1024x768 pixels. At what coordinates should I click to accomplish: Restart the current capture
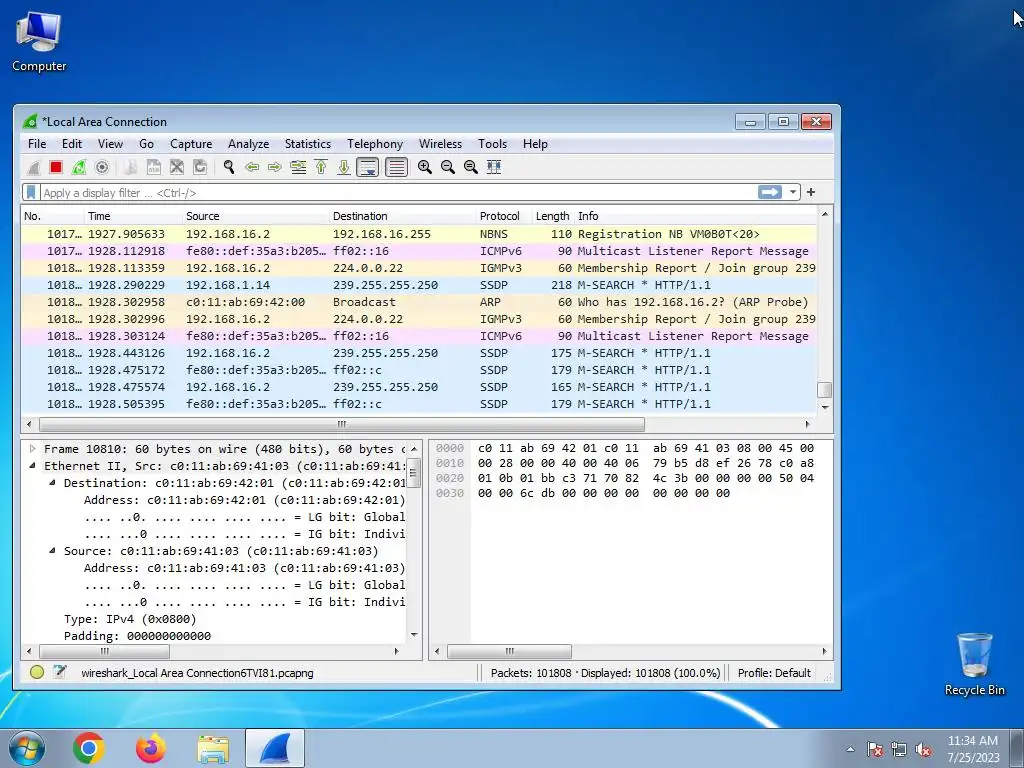pos(79,168)
